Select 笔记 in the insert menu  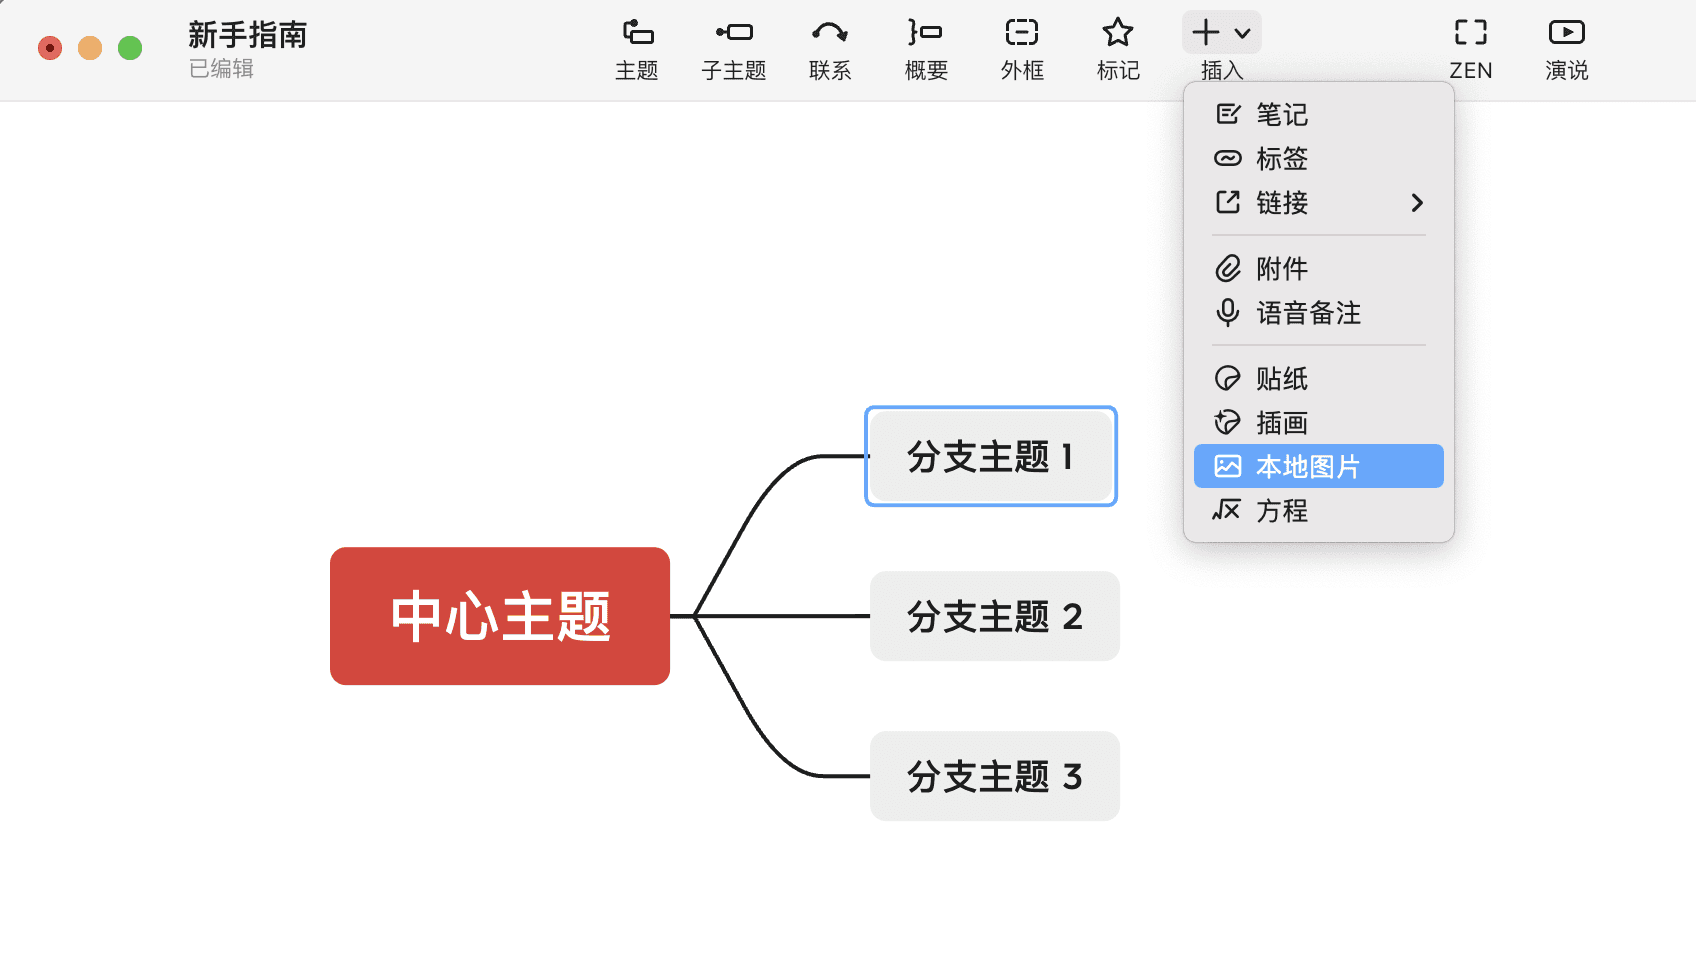point(1281,114)
